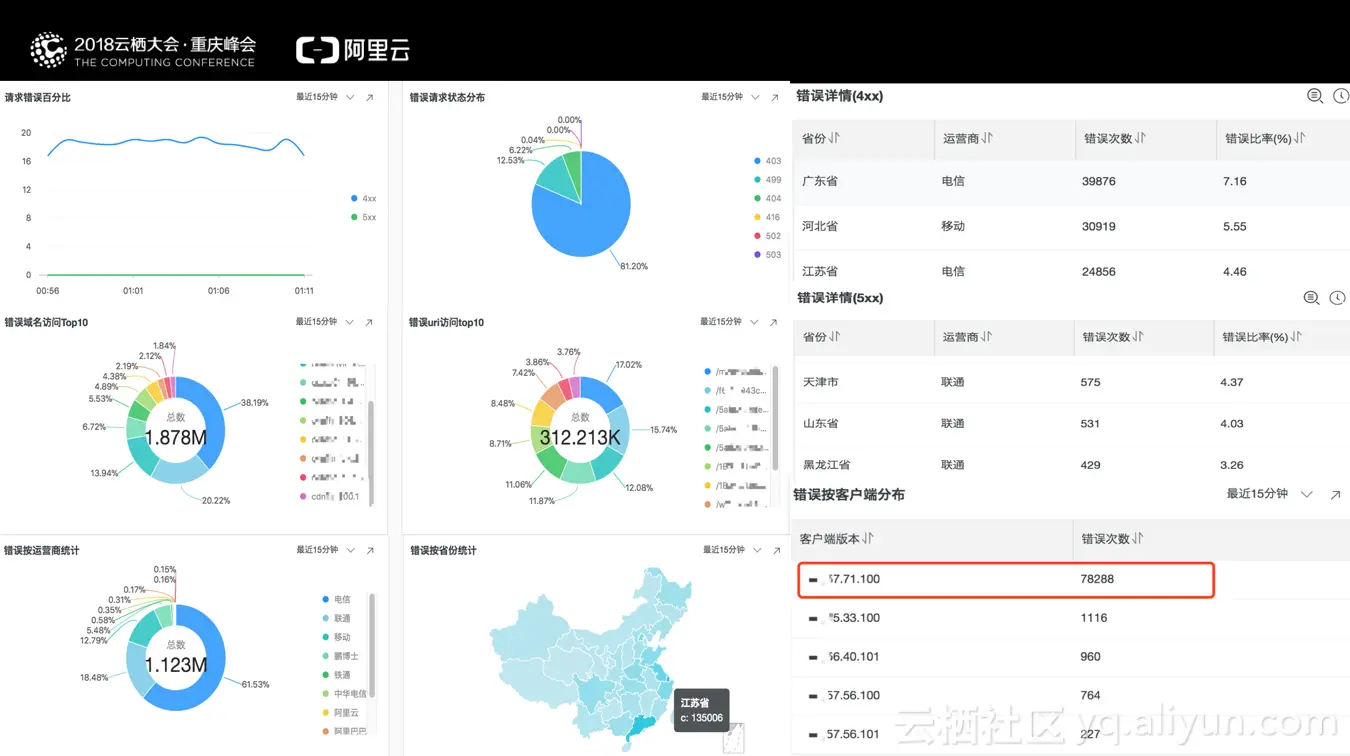The width and height of the screenshot is (1350, 756).
Task: Sort 4xx table by 错误次数 column
Action: (x=1140, y=138)
